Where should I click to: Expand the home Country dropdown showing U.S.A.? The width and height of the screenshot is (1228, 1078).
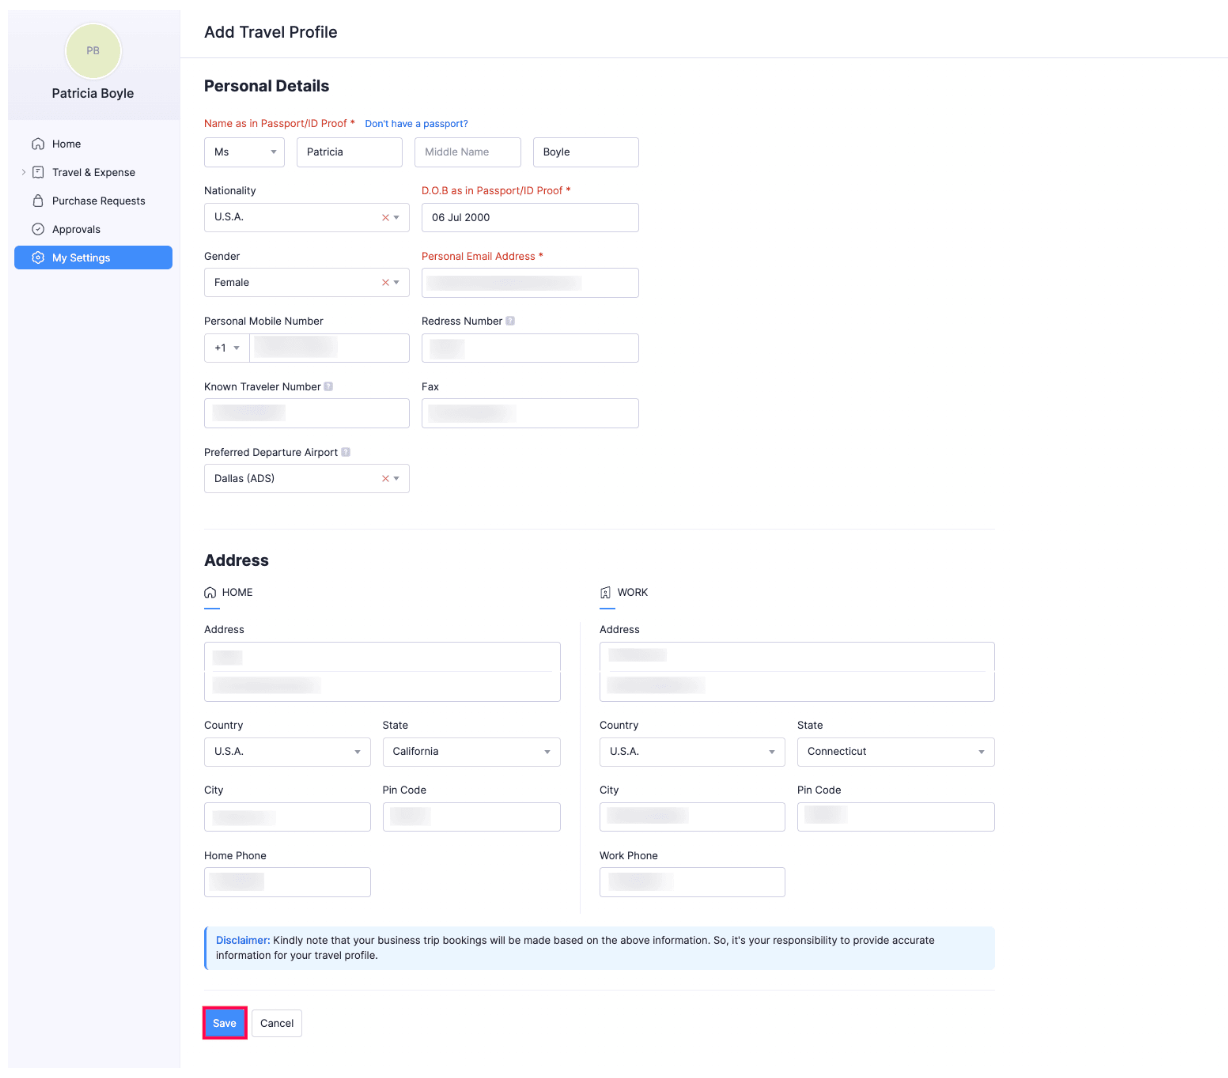[x=287, y=751]
